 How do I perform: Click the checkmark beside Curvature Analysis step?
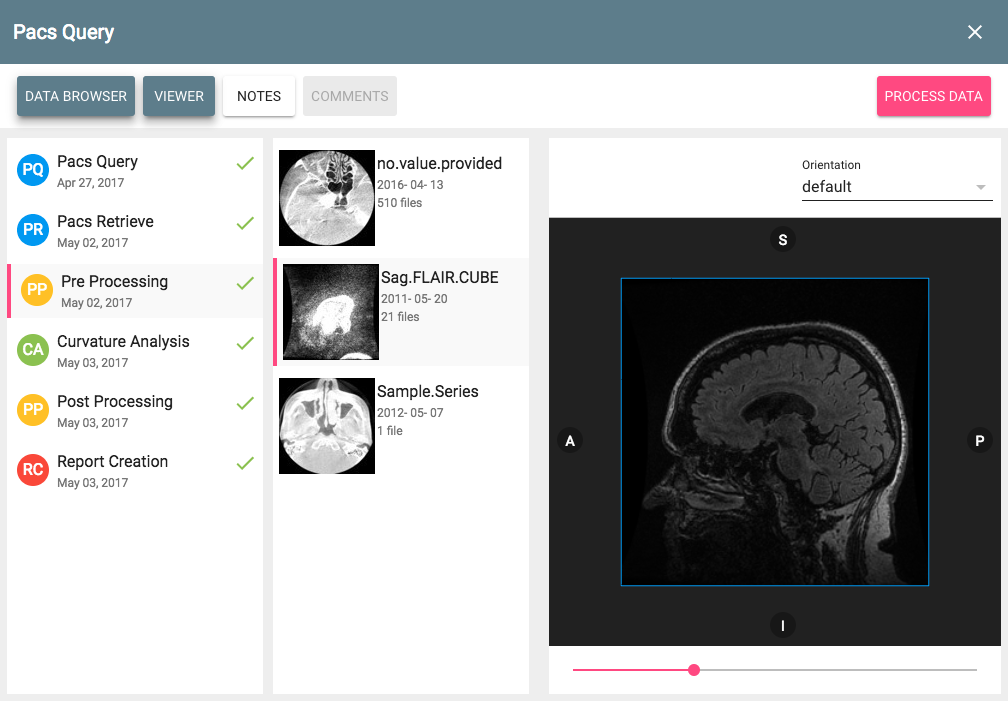point(245,343)
